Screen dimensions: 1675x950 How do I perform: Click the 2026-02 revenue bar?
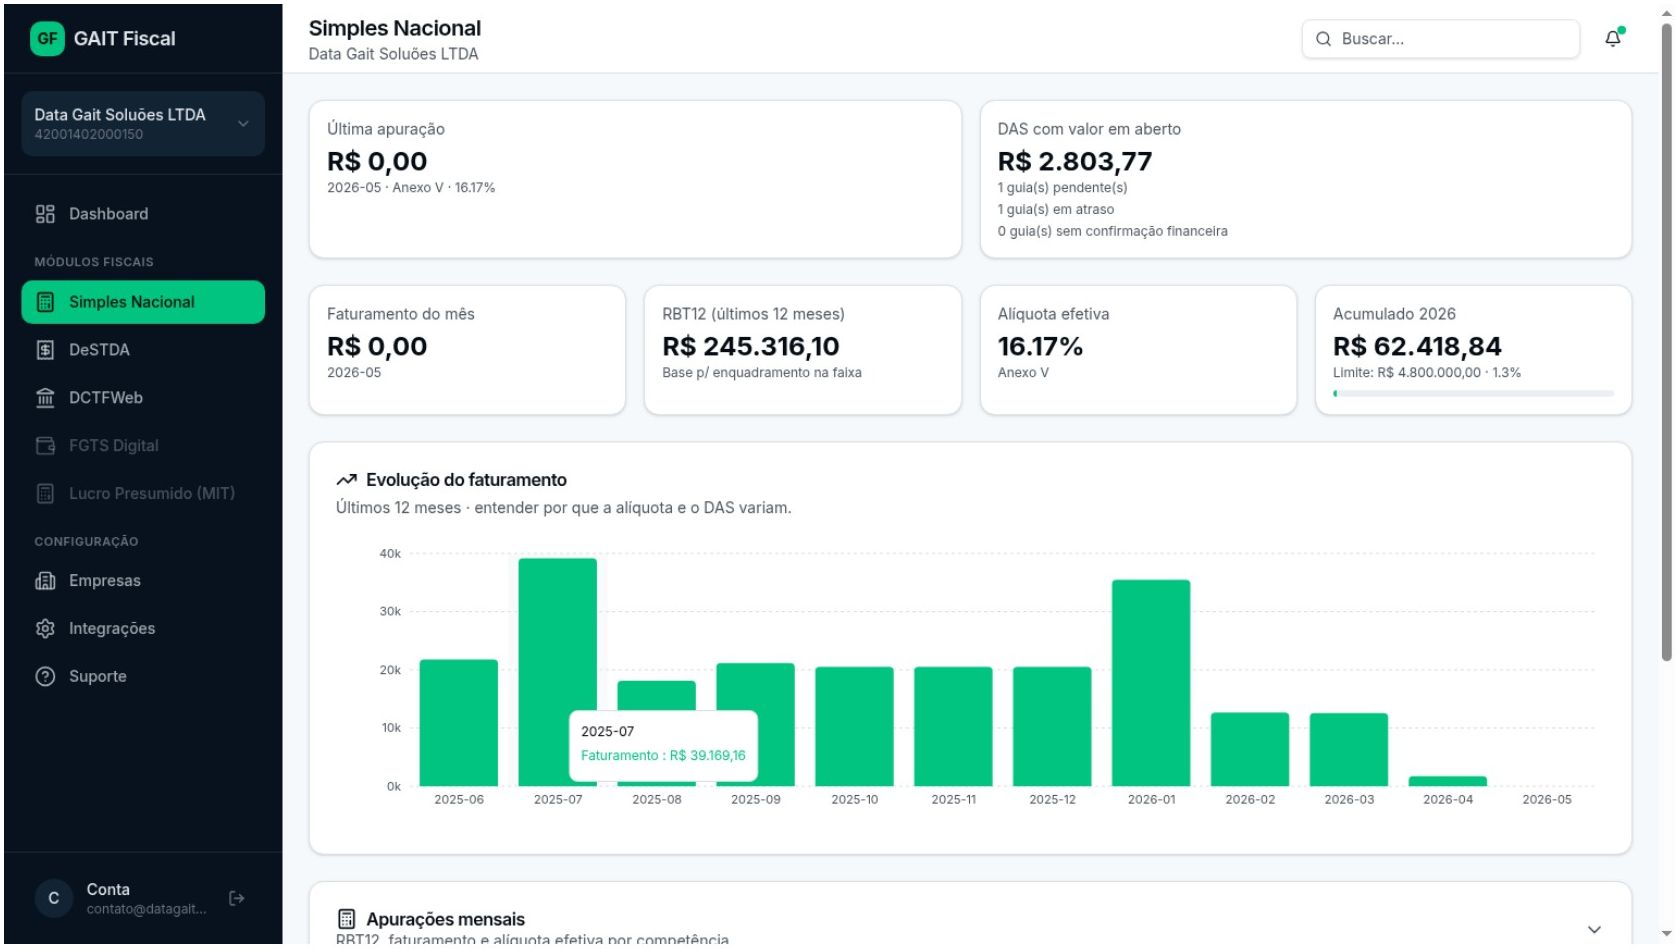point(1250,749)
